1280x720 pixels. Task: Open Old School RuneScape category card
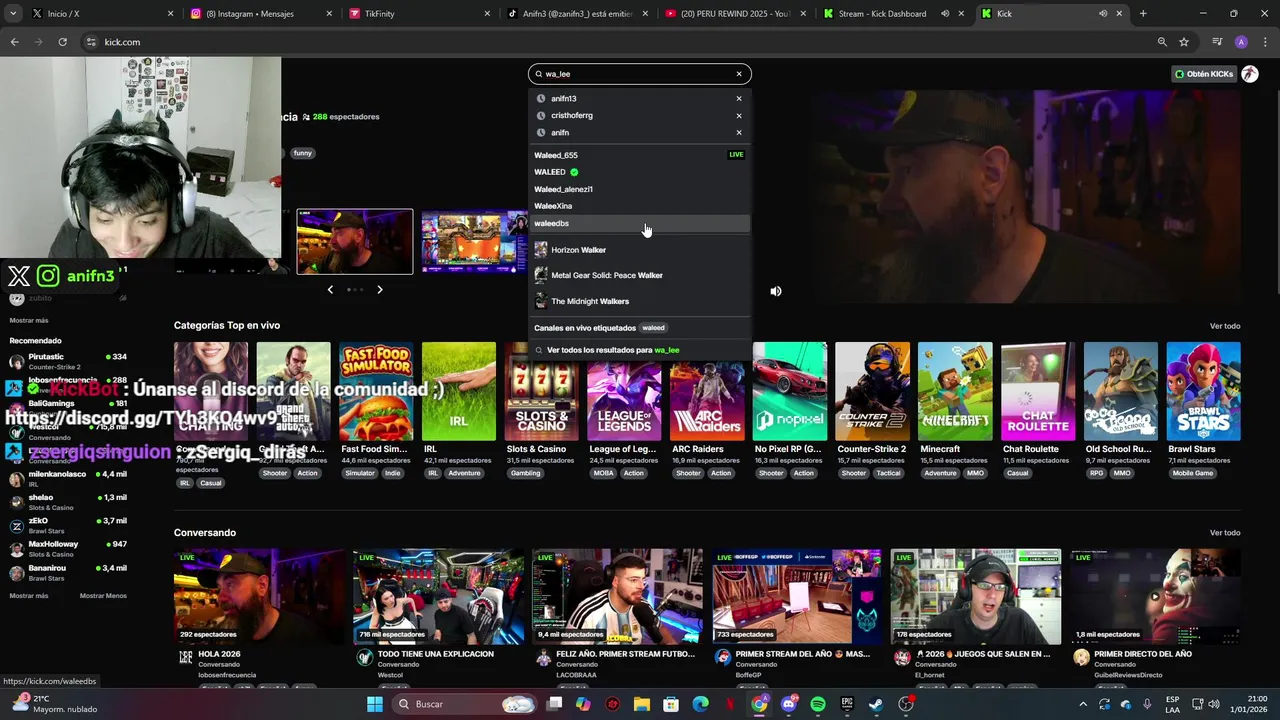(1121, 391)
